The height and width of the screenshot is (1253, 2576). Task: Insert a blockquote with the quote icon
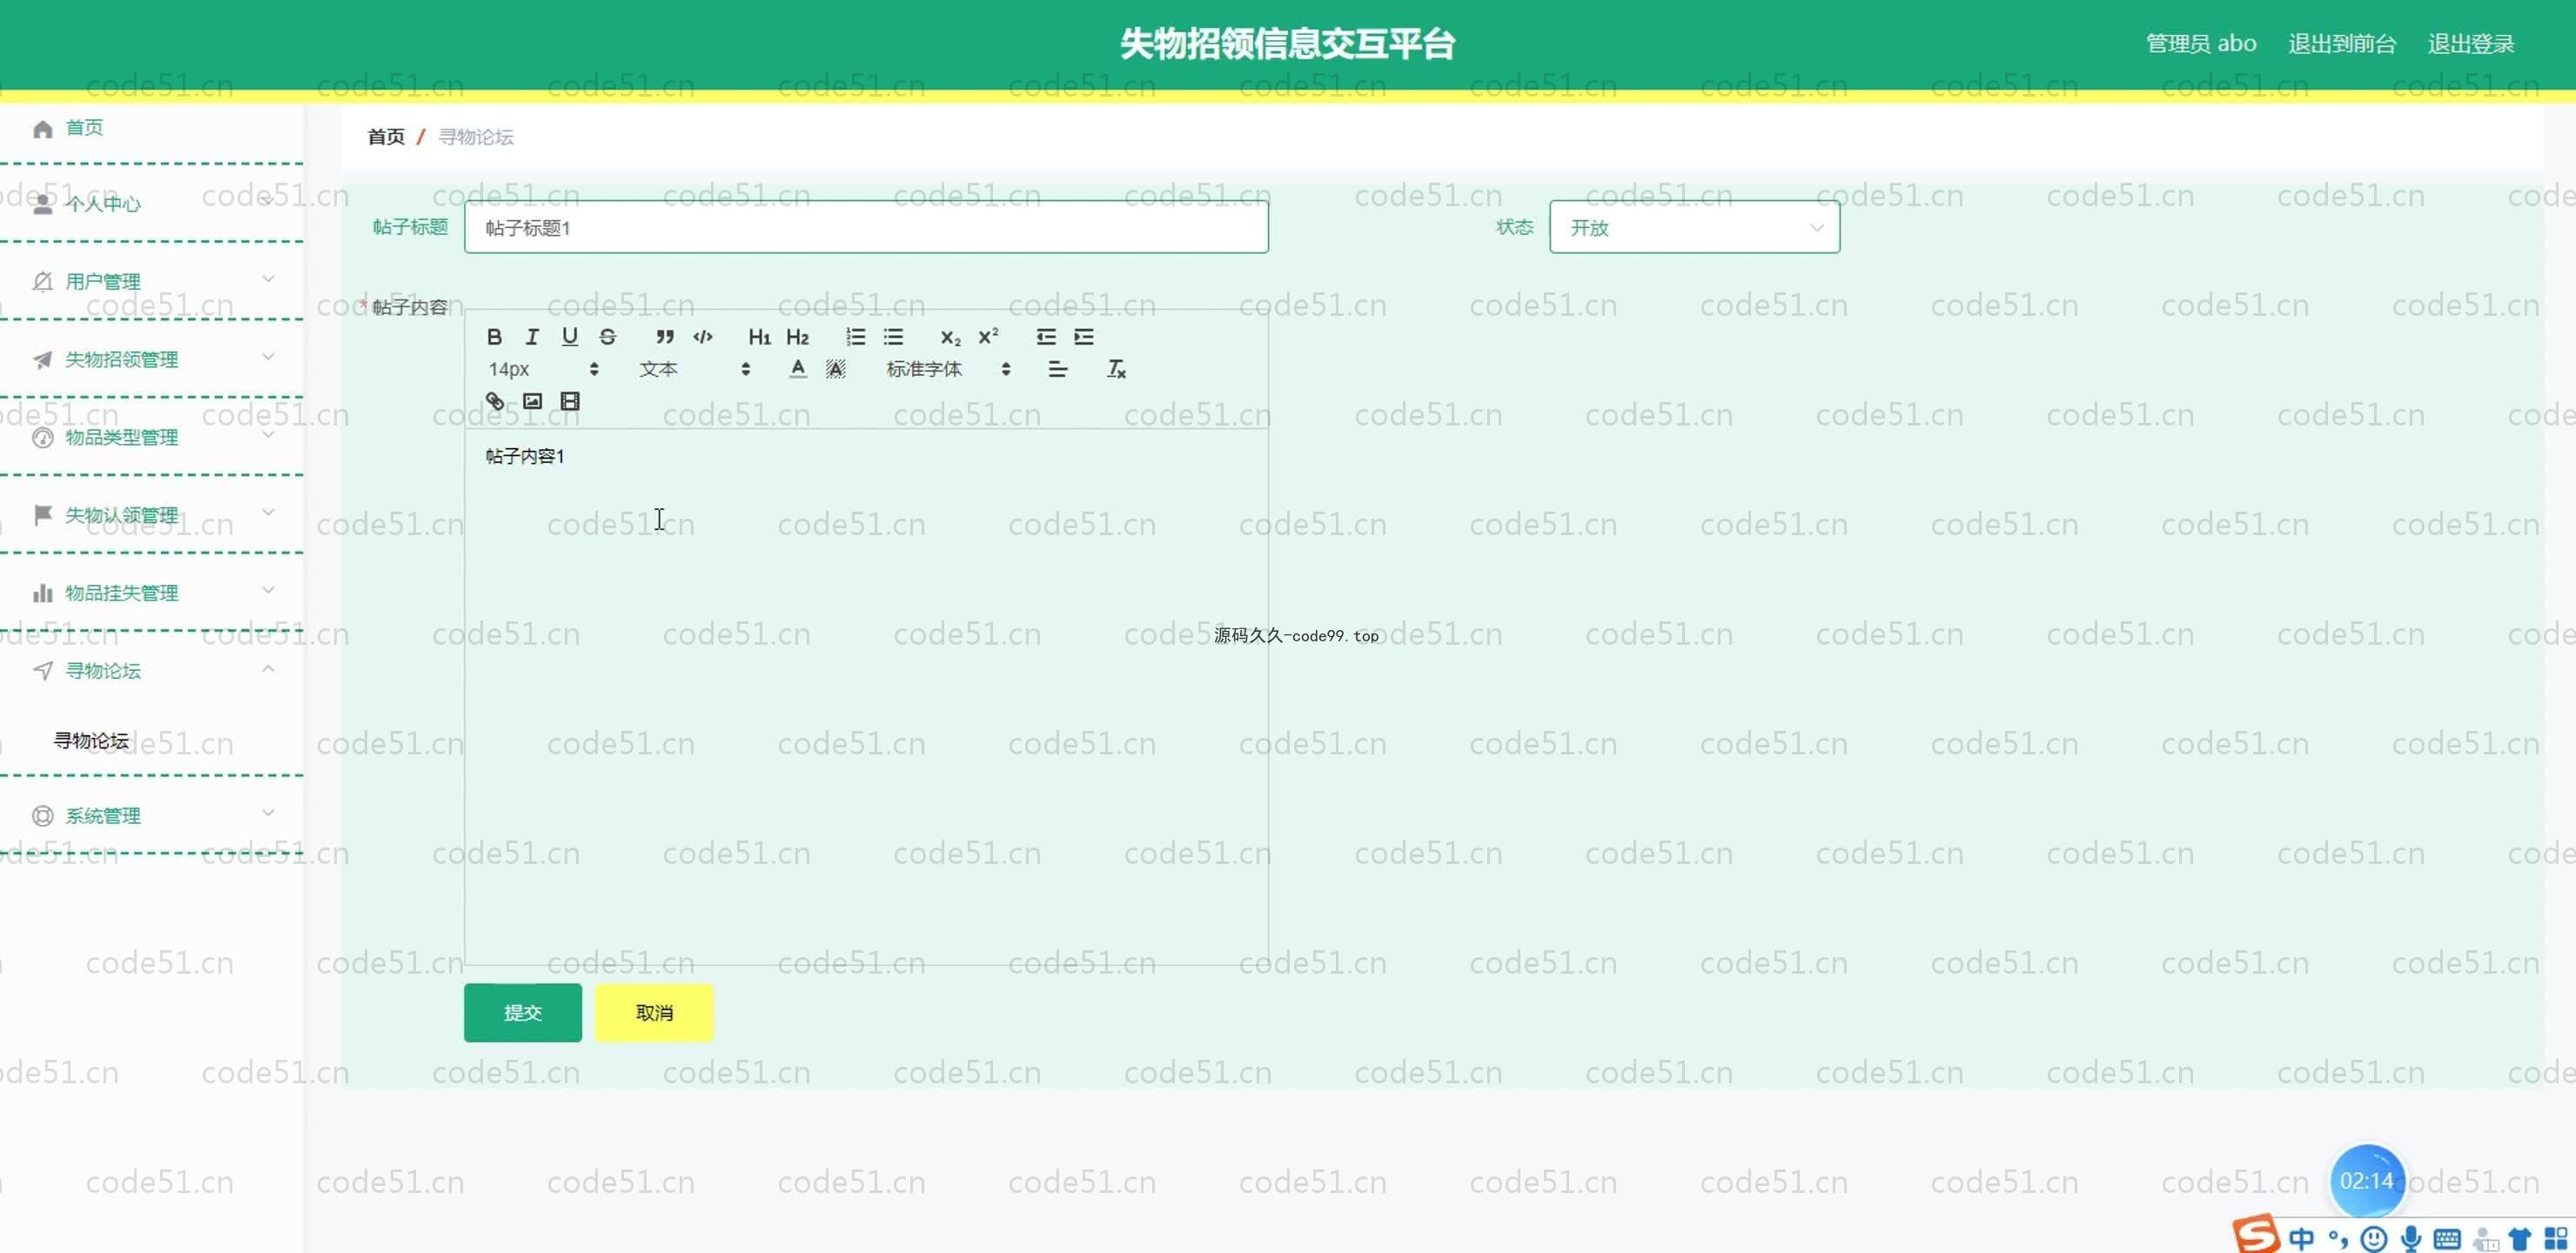(665, 337)
